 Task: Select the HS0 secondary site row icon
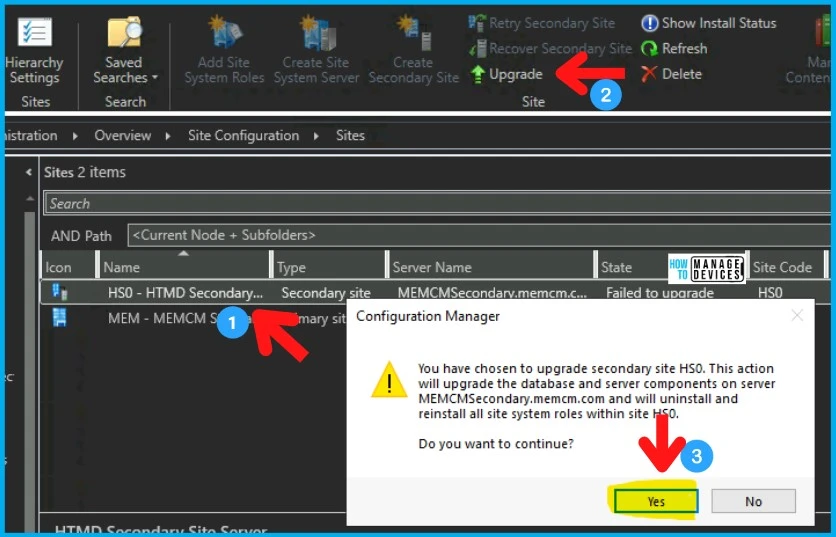click(59, 292)
